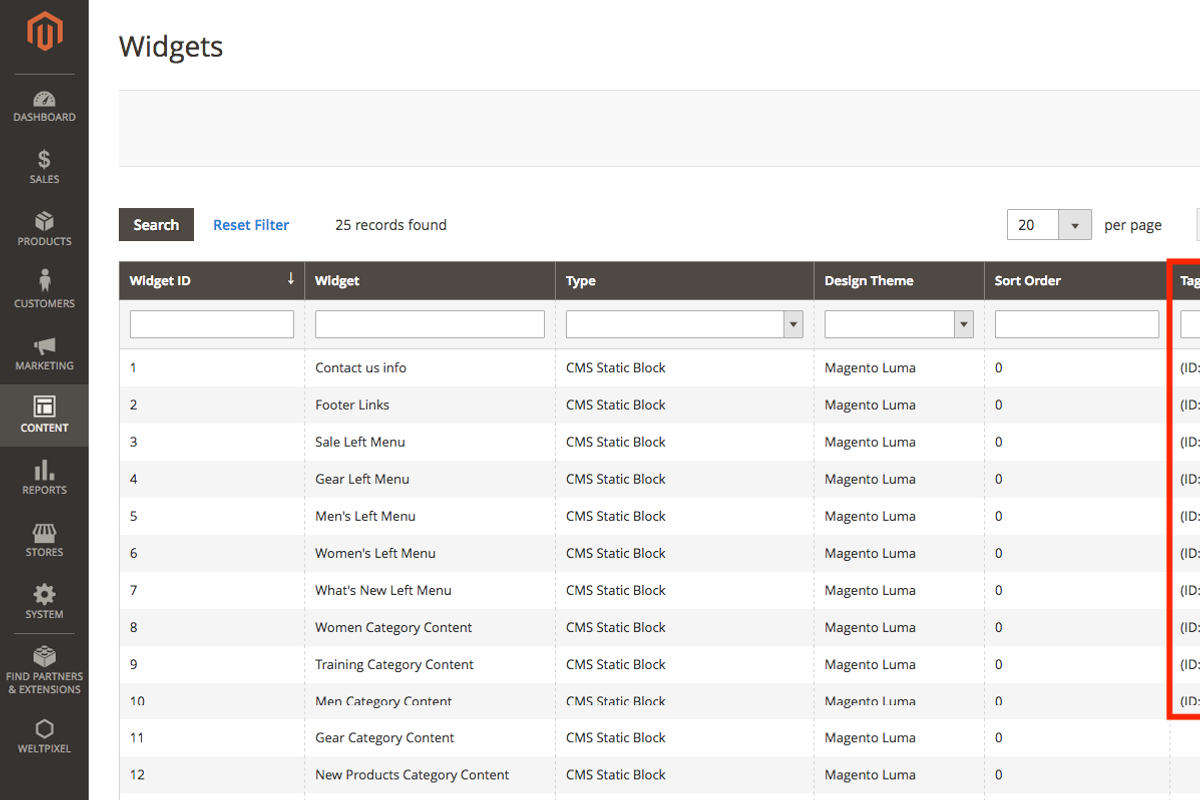Image resolution: width=1200 pixels, height=800 pixels.
Task: Click the Search button
Action: click(x=156, y=225)
